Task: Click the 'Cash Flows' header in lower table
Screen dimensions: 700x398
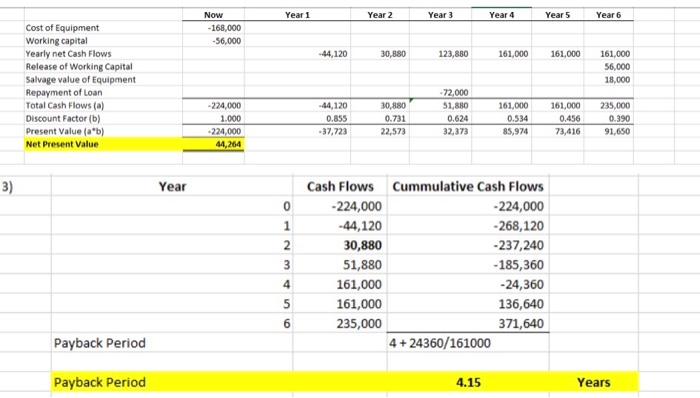Action: pos(340,187)
